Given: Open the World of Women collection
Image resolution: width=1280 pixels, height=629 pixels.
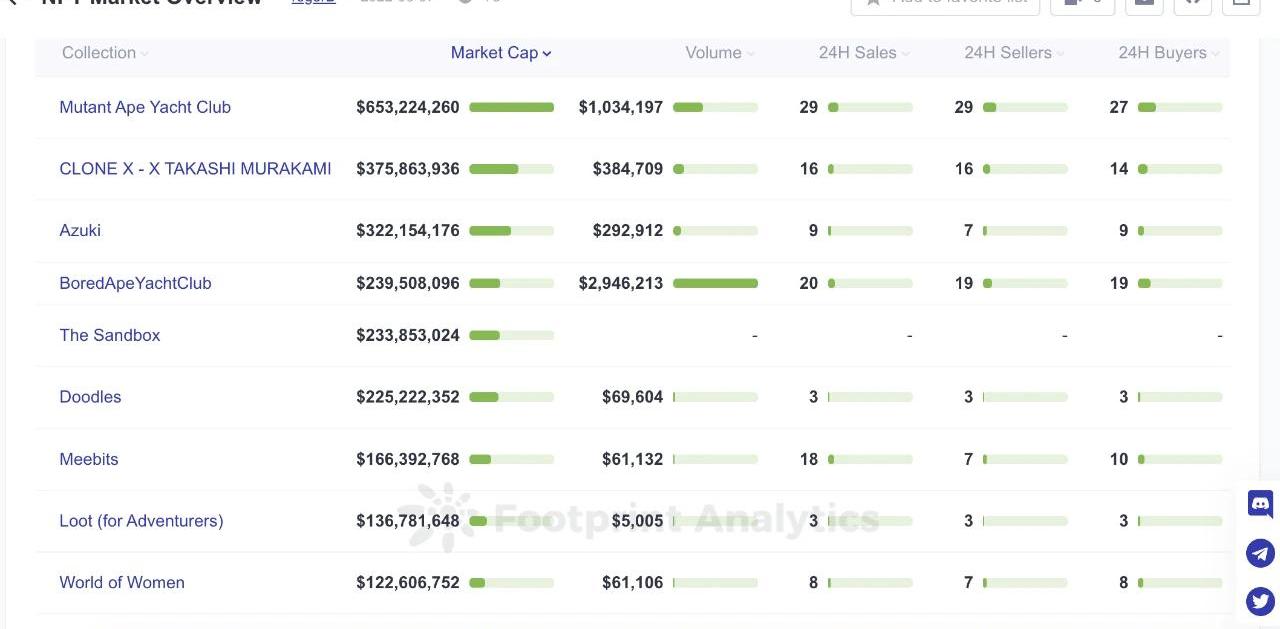Looking at the screenshot, I should 122,582.
